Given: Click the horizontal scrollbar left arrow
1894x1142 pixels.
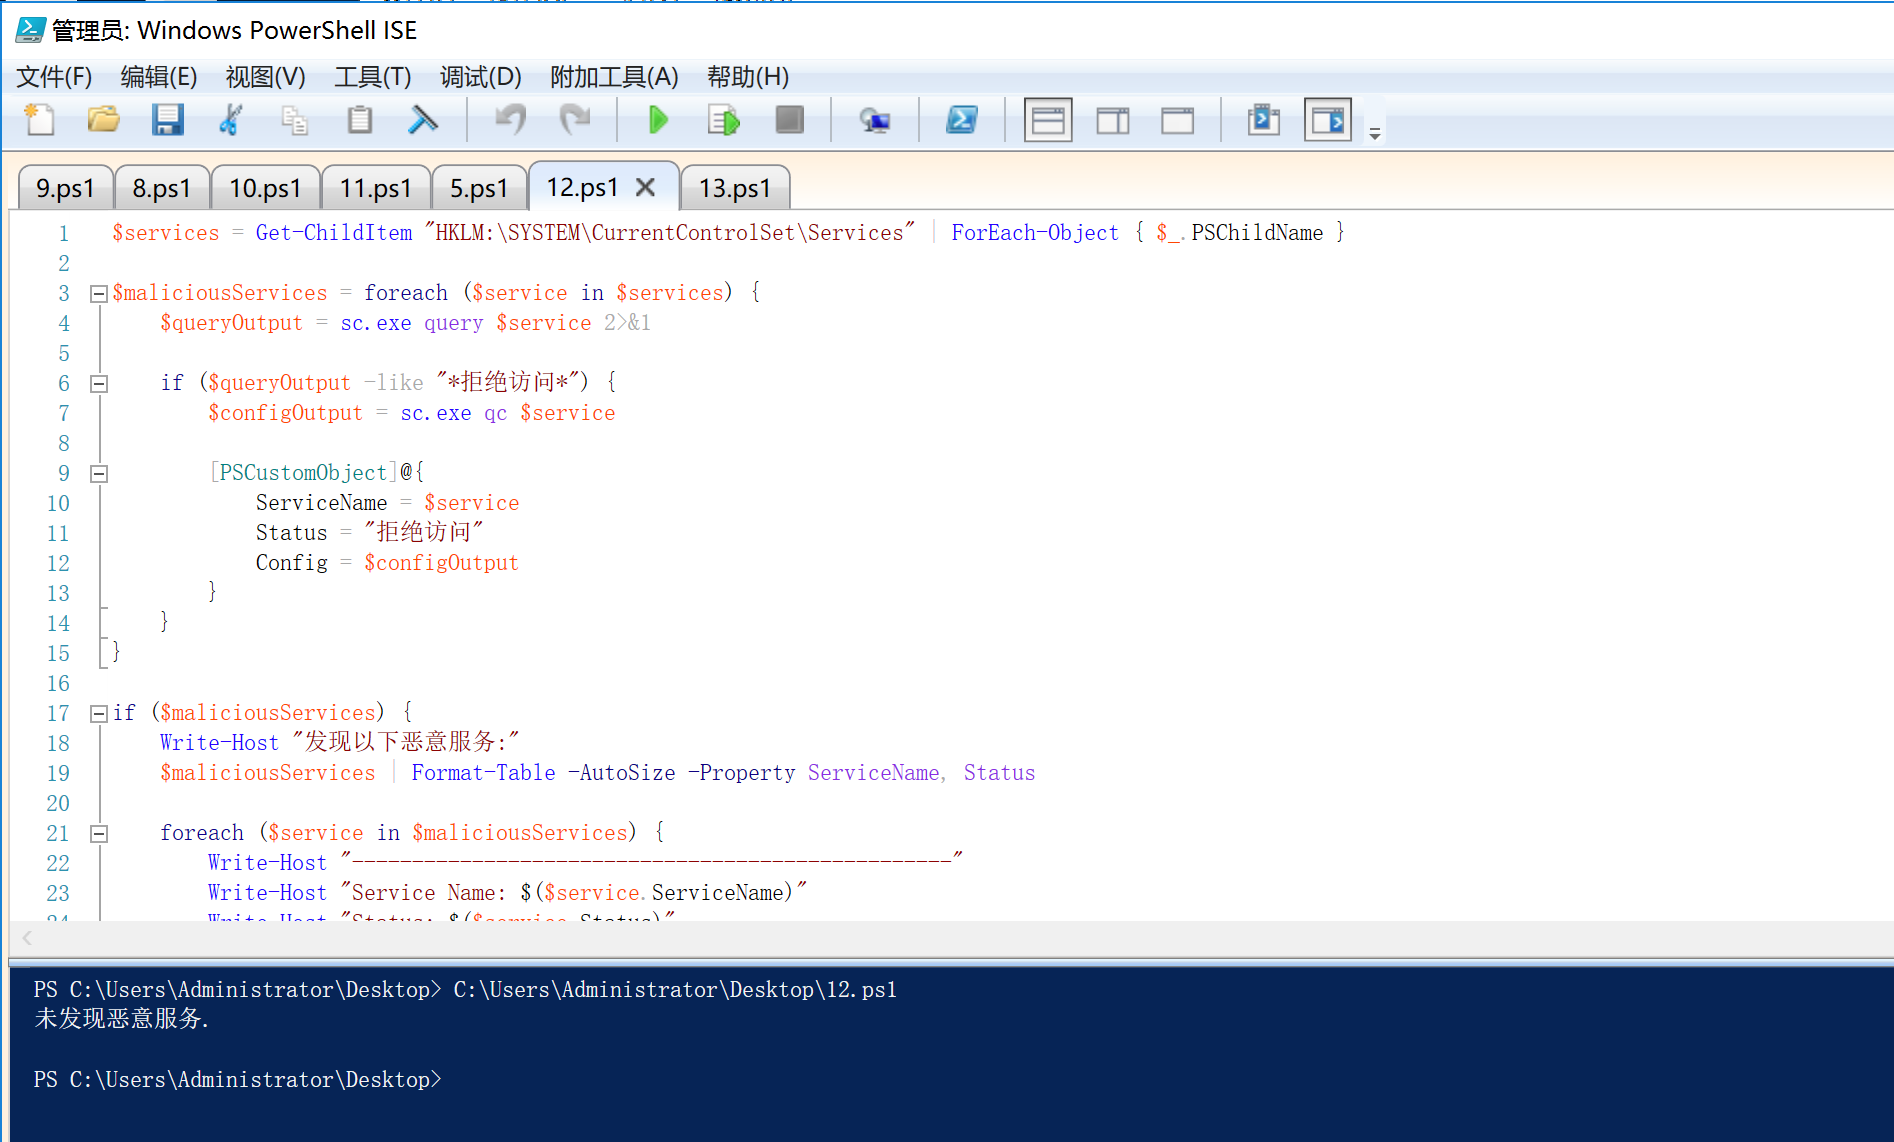Looking at the screenshot, I should [x=27, y=938].
